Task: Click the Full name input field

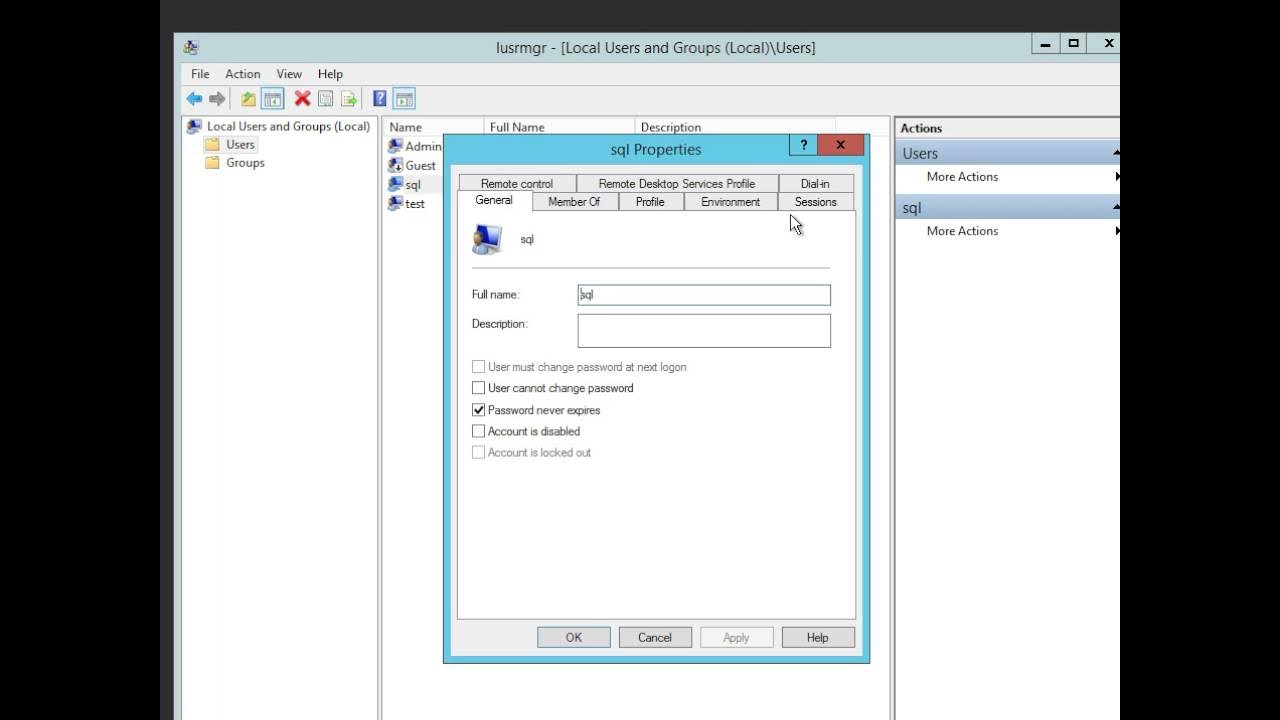Action: [x=704, y=295]
